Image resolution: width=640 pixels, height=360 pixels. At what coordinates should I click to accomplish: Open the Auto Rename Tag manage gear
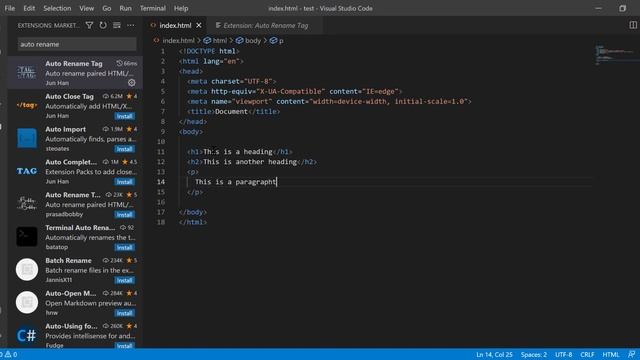click(x=131, y=82)
